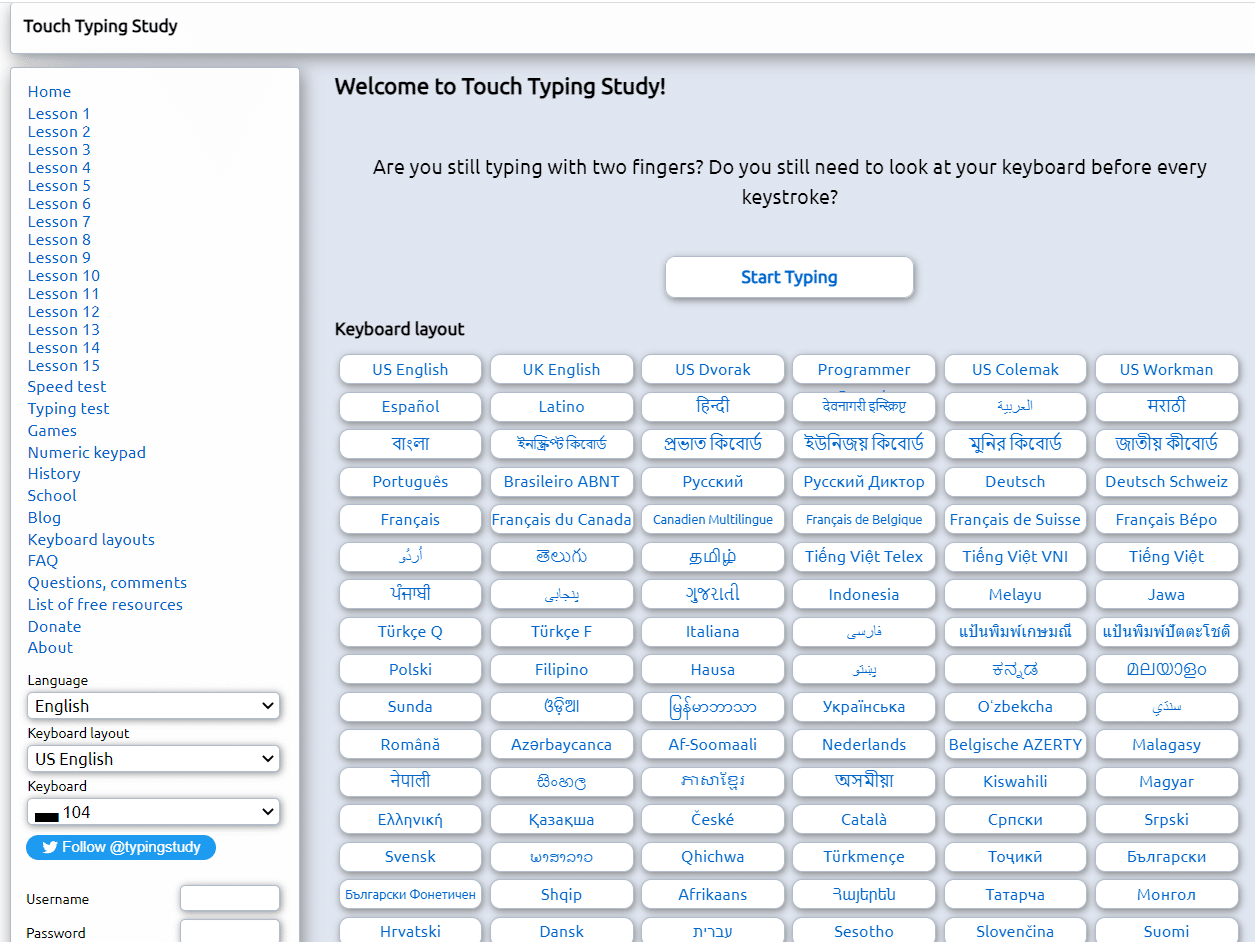Select the Filipino layout

click(561, 669)
